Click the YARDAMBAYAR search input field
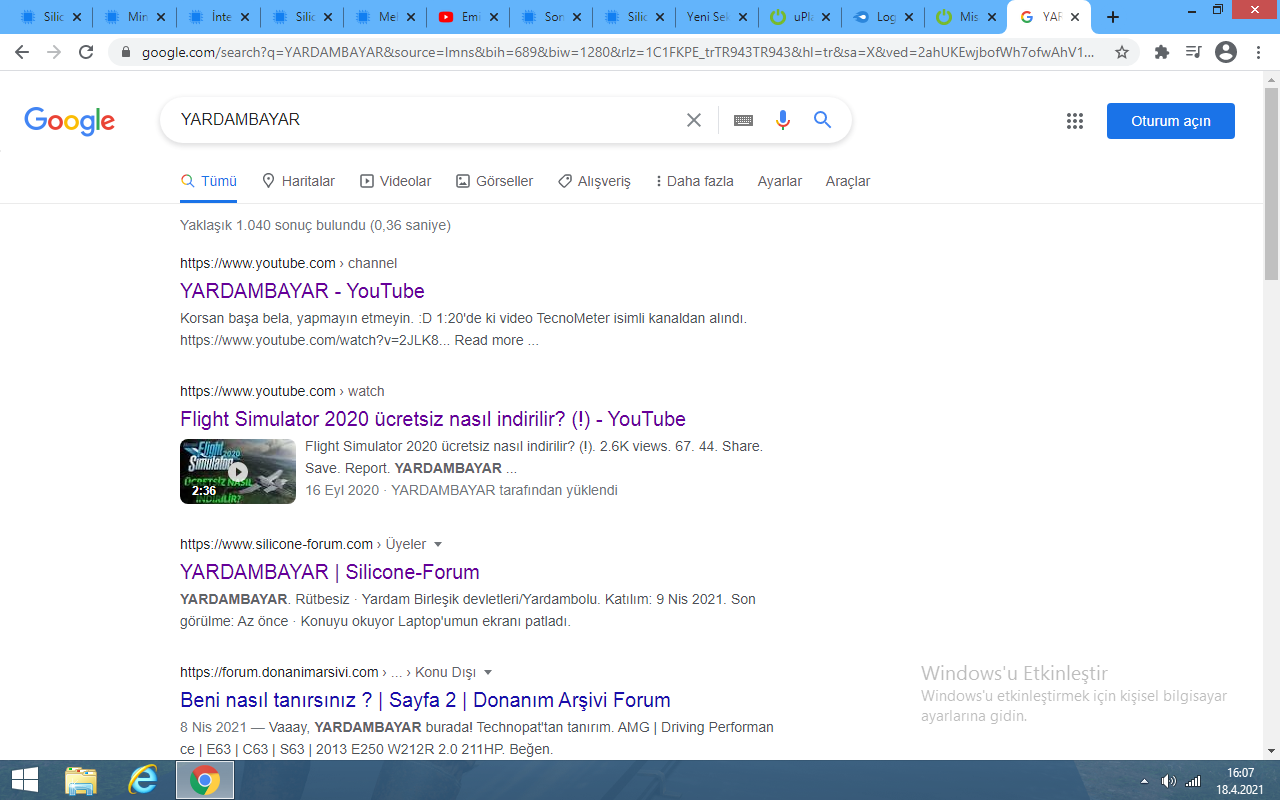Screen dimensions: 1280x800 coord(425,120)
